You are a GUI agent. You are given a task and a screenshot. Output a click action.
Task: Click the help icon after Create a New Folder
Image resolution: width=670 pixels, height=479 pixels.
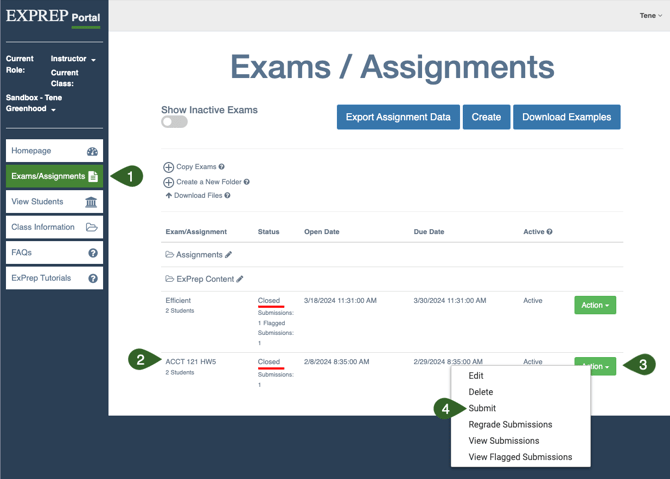pos(247,182)
